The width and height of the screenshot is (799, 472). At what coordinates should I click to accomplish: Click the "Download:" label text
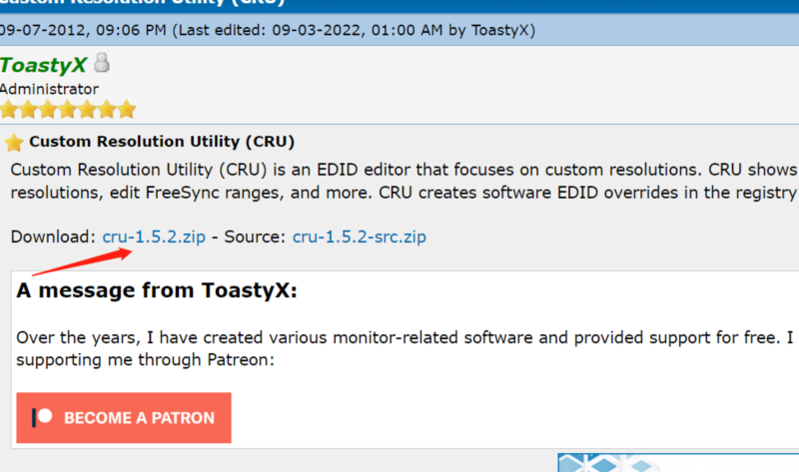coord(53,237)
